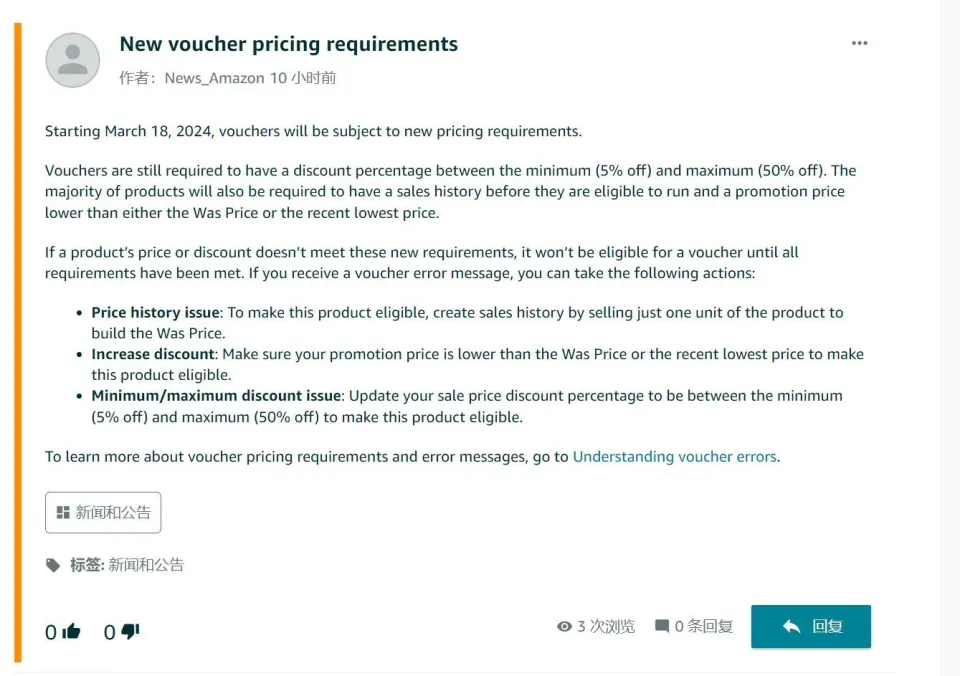Click the 3 次浏览 view count

point(606,626)
